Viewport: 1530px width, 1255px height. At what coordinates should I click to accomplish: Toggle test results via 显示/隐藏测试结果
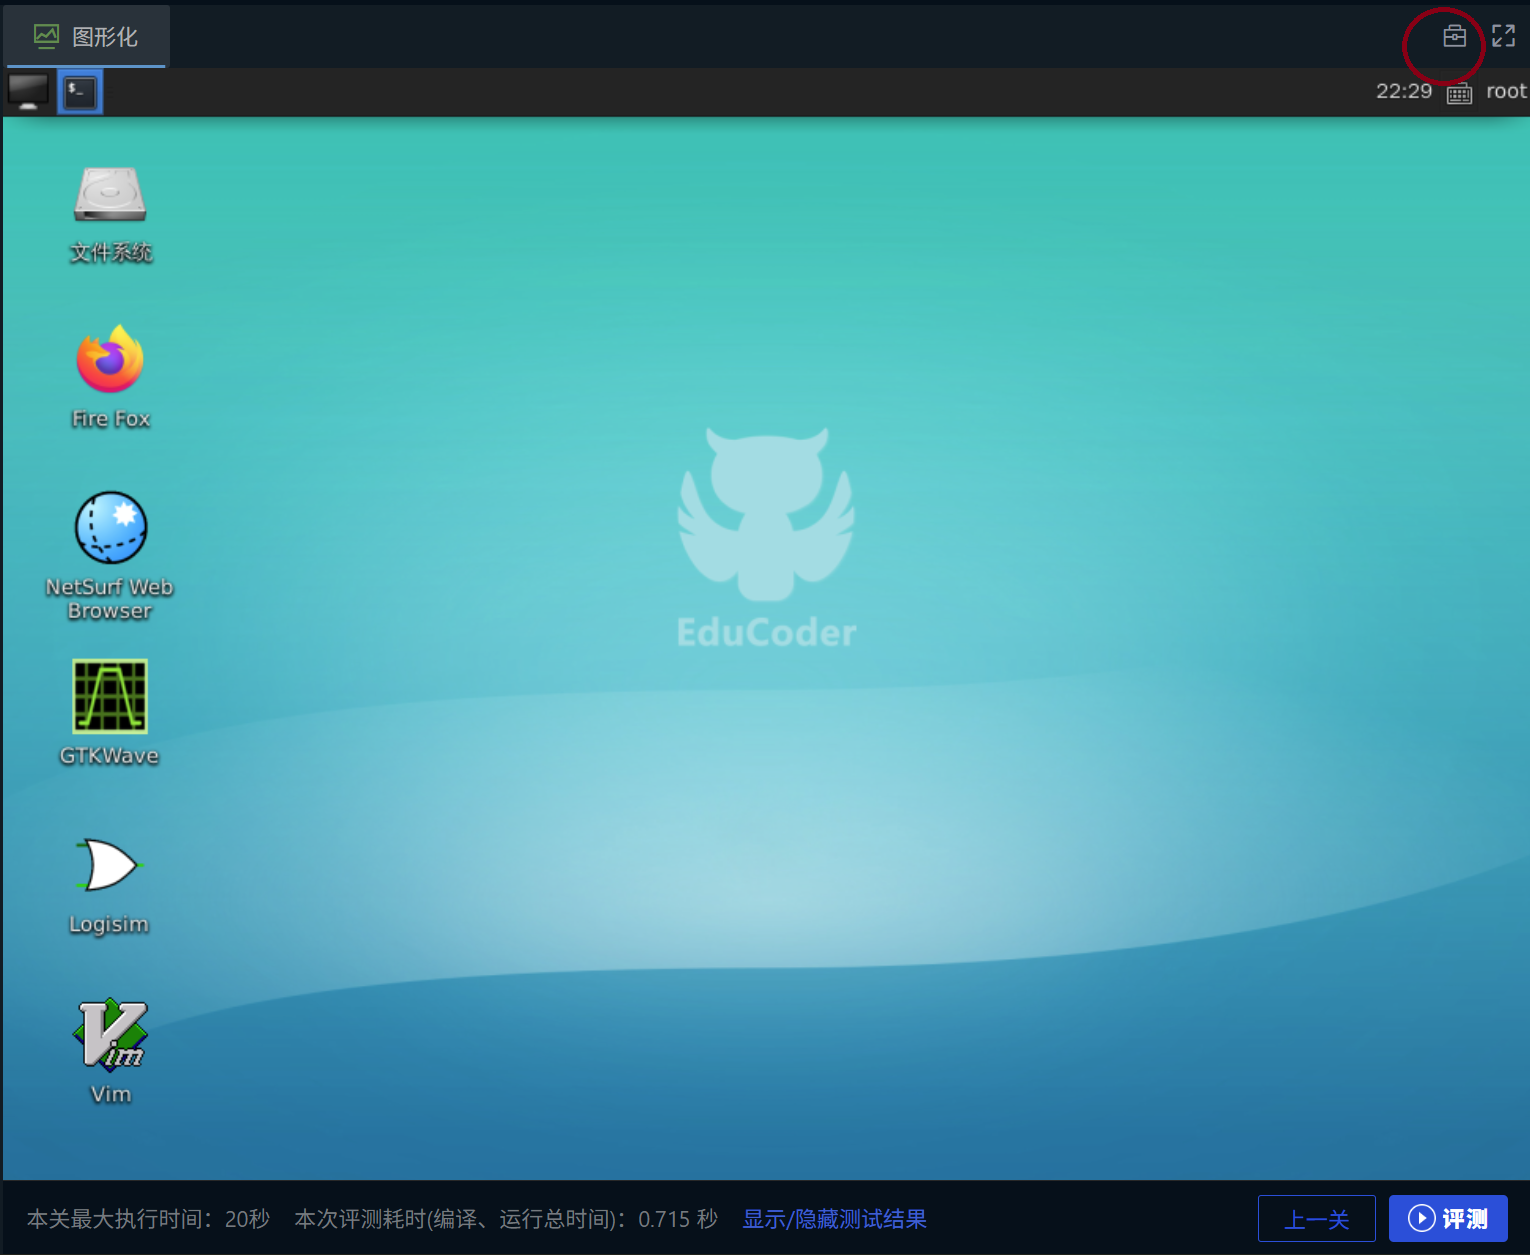[834, 1219]
